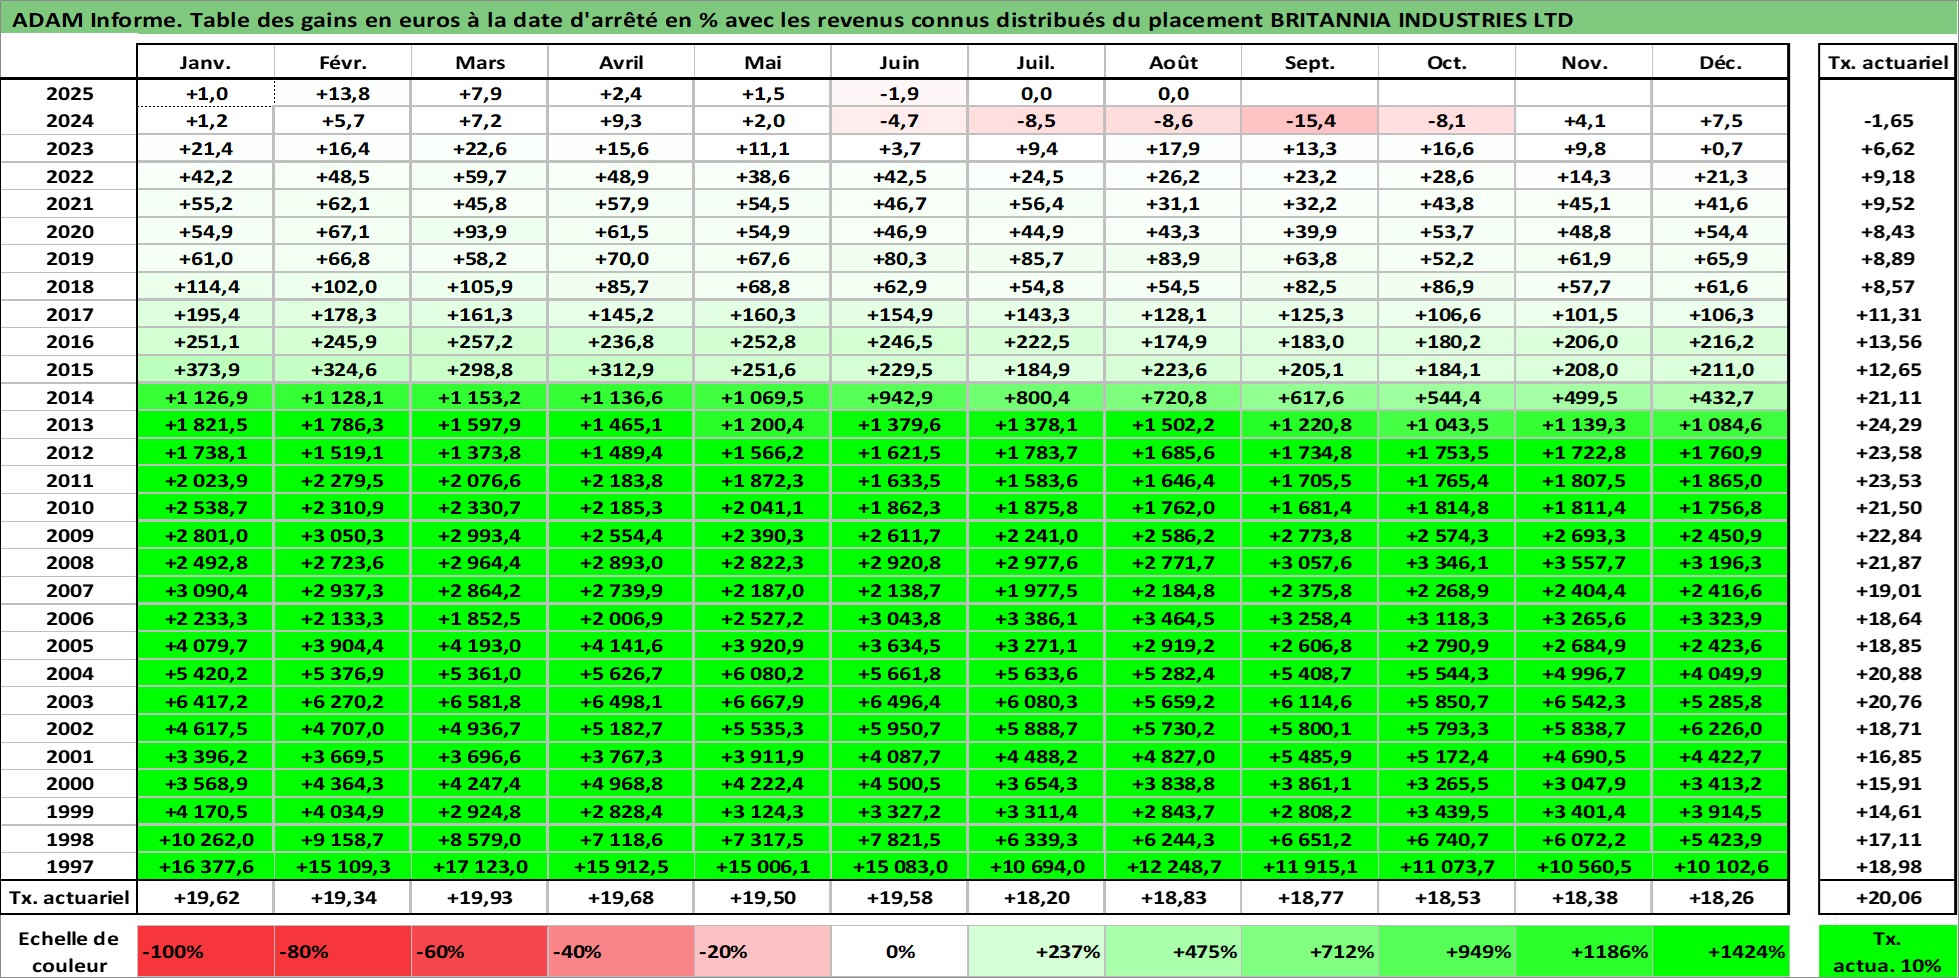Screen dimensions: 1959x978
Task: Select the -20% pale pink scale swatch
Action: [762, 952]
